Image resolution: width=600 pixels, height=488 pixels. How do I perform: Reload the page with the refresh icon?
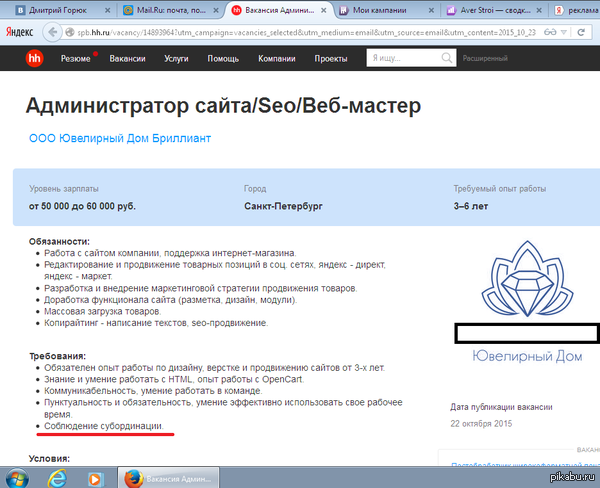[x=581, y=32]
